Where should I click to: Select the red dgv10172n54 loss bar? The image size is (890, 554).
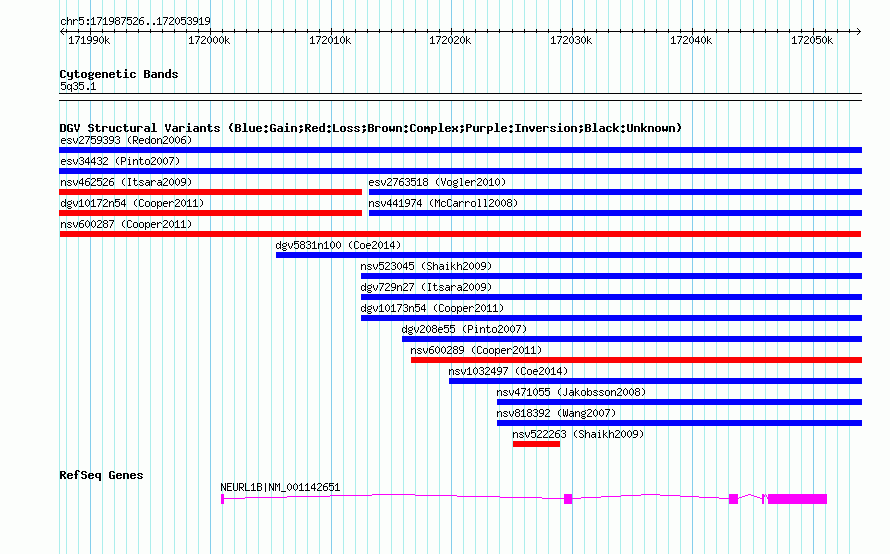pyautogui.click(x=211, y=213)
